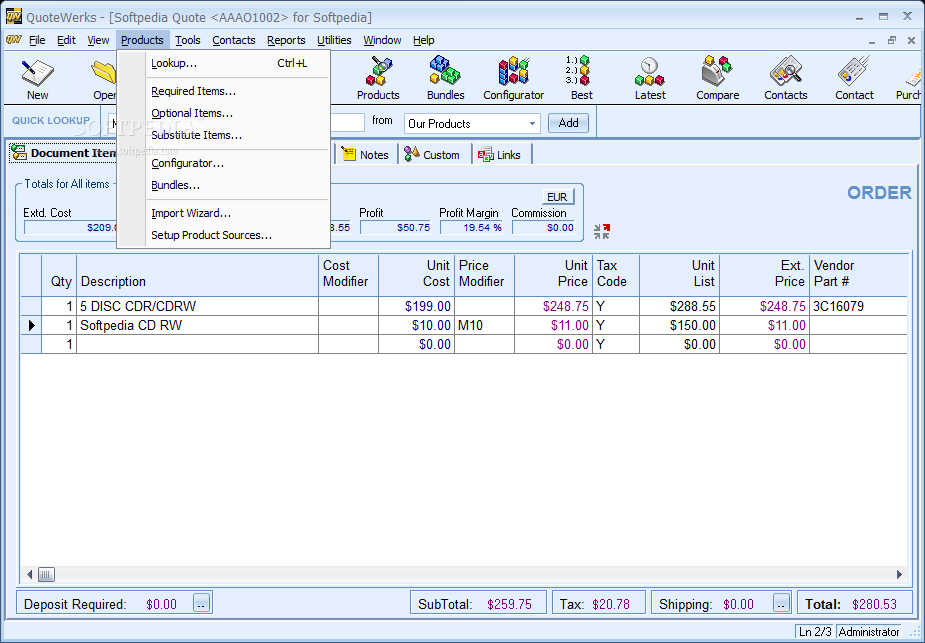Viewport: 925px width, 643px height.
Task: Open the File menu
Action: coord(37,40)
